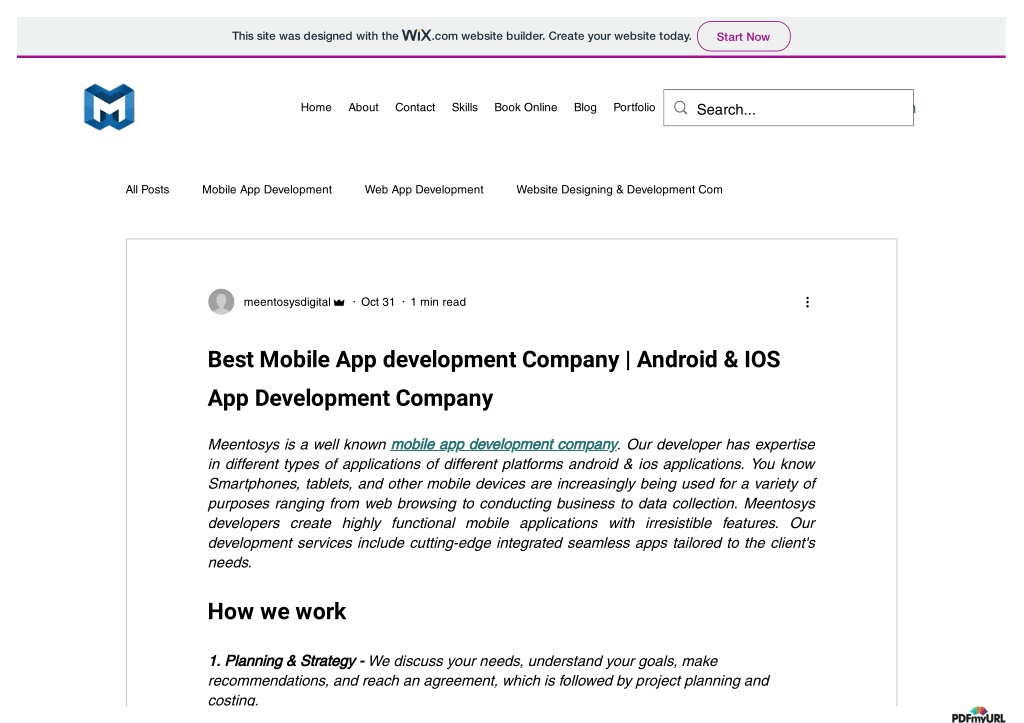The image size is (1024, 723).
Task: Click the Oct 31 post date
Action: pyautogui.click(x=378, y=302)
